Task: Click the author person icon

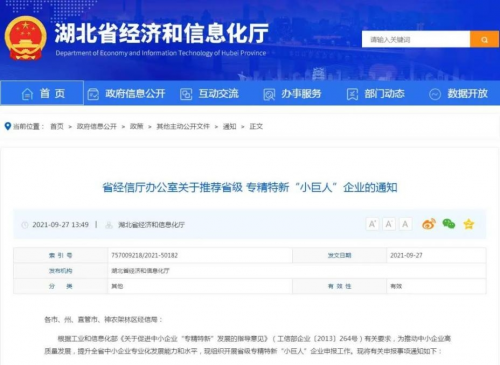Action: pyautogui.click(x=109, y=225)
